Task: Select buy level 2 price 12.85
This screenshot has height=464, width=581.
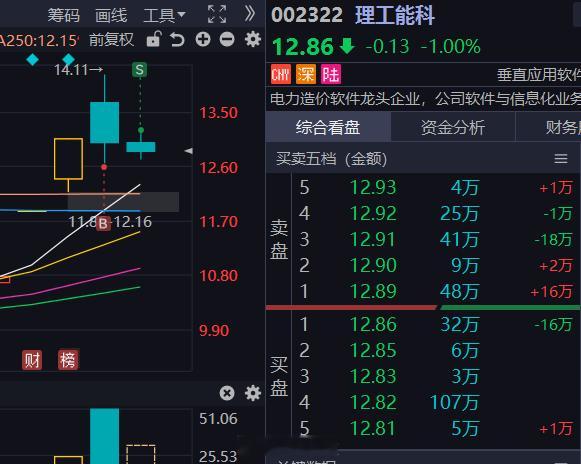Action: coord(373,350)
